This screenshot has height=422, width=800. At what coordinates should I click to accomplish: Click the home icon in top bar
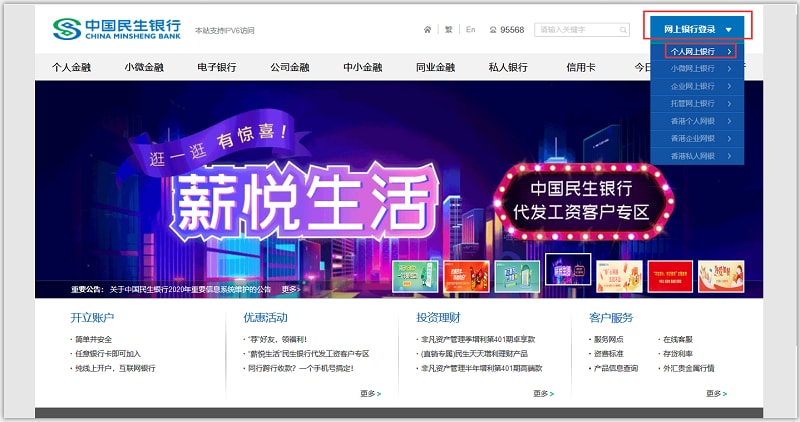tap(427, 30)
